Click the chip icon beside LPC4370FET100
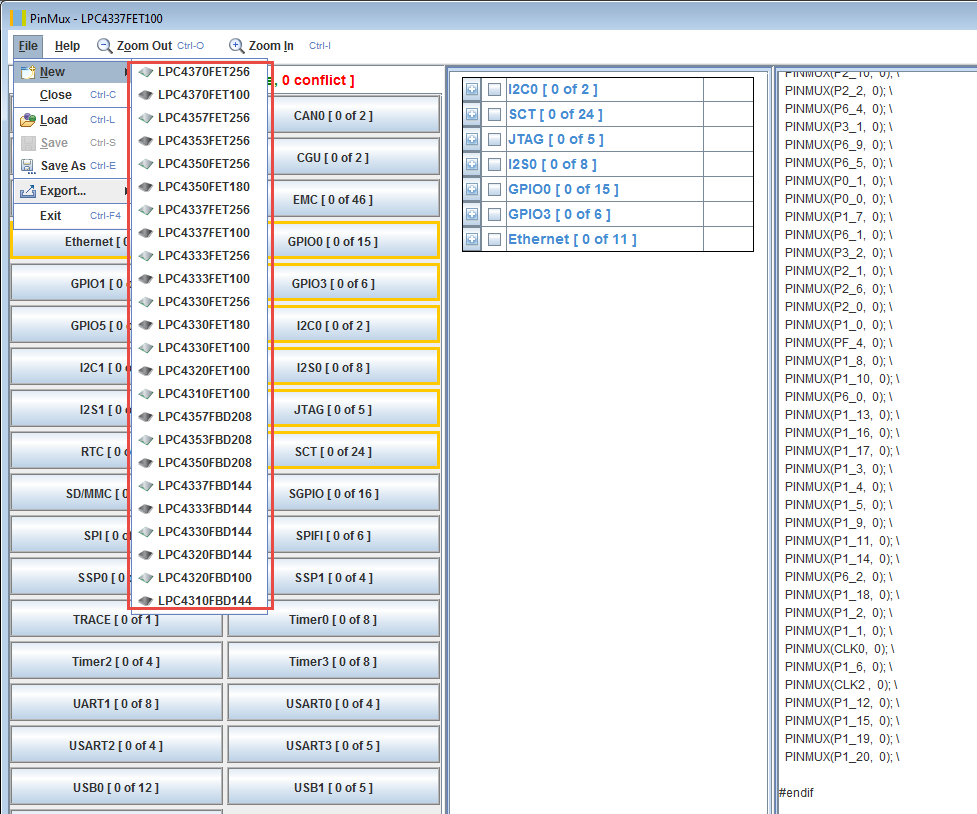The width and height of the screenshot is (977, 814). [146, 95]
